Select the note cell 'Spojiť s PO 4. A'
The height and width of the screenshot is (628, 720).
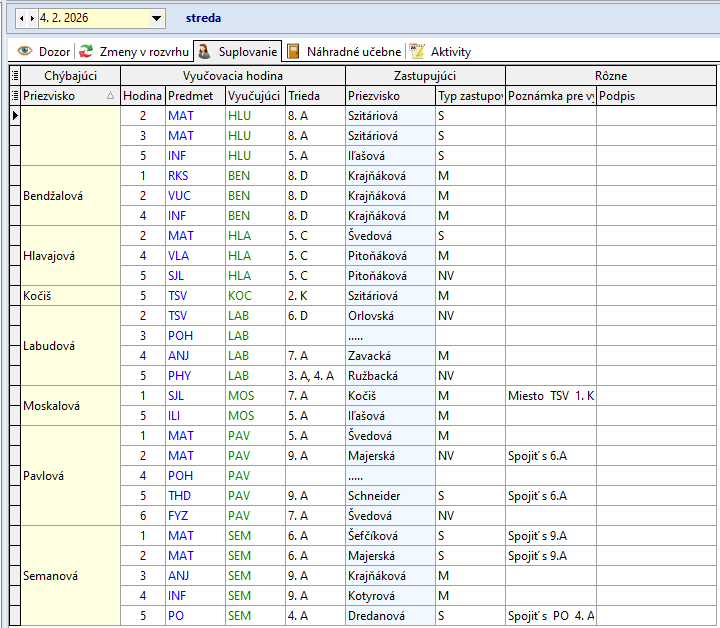[x=550, y=616]
